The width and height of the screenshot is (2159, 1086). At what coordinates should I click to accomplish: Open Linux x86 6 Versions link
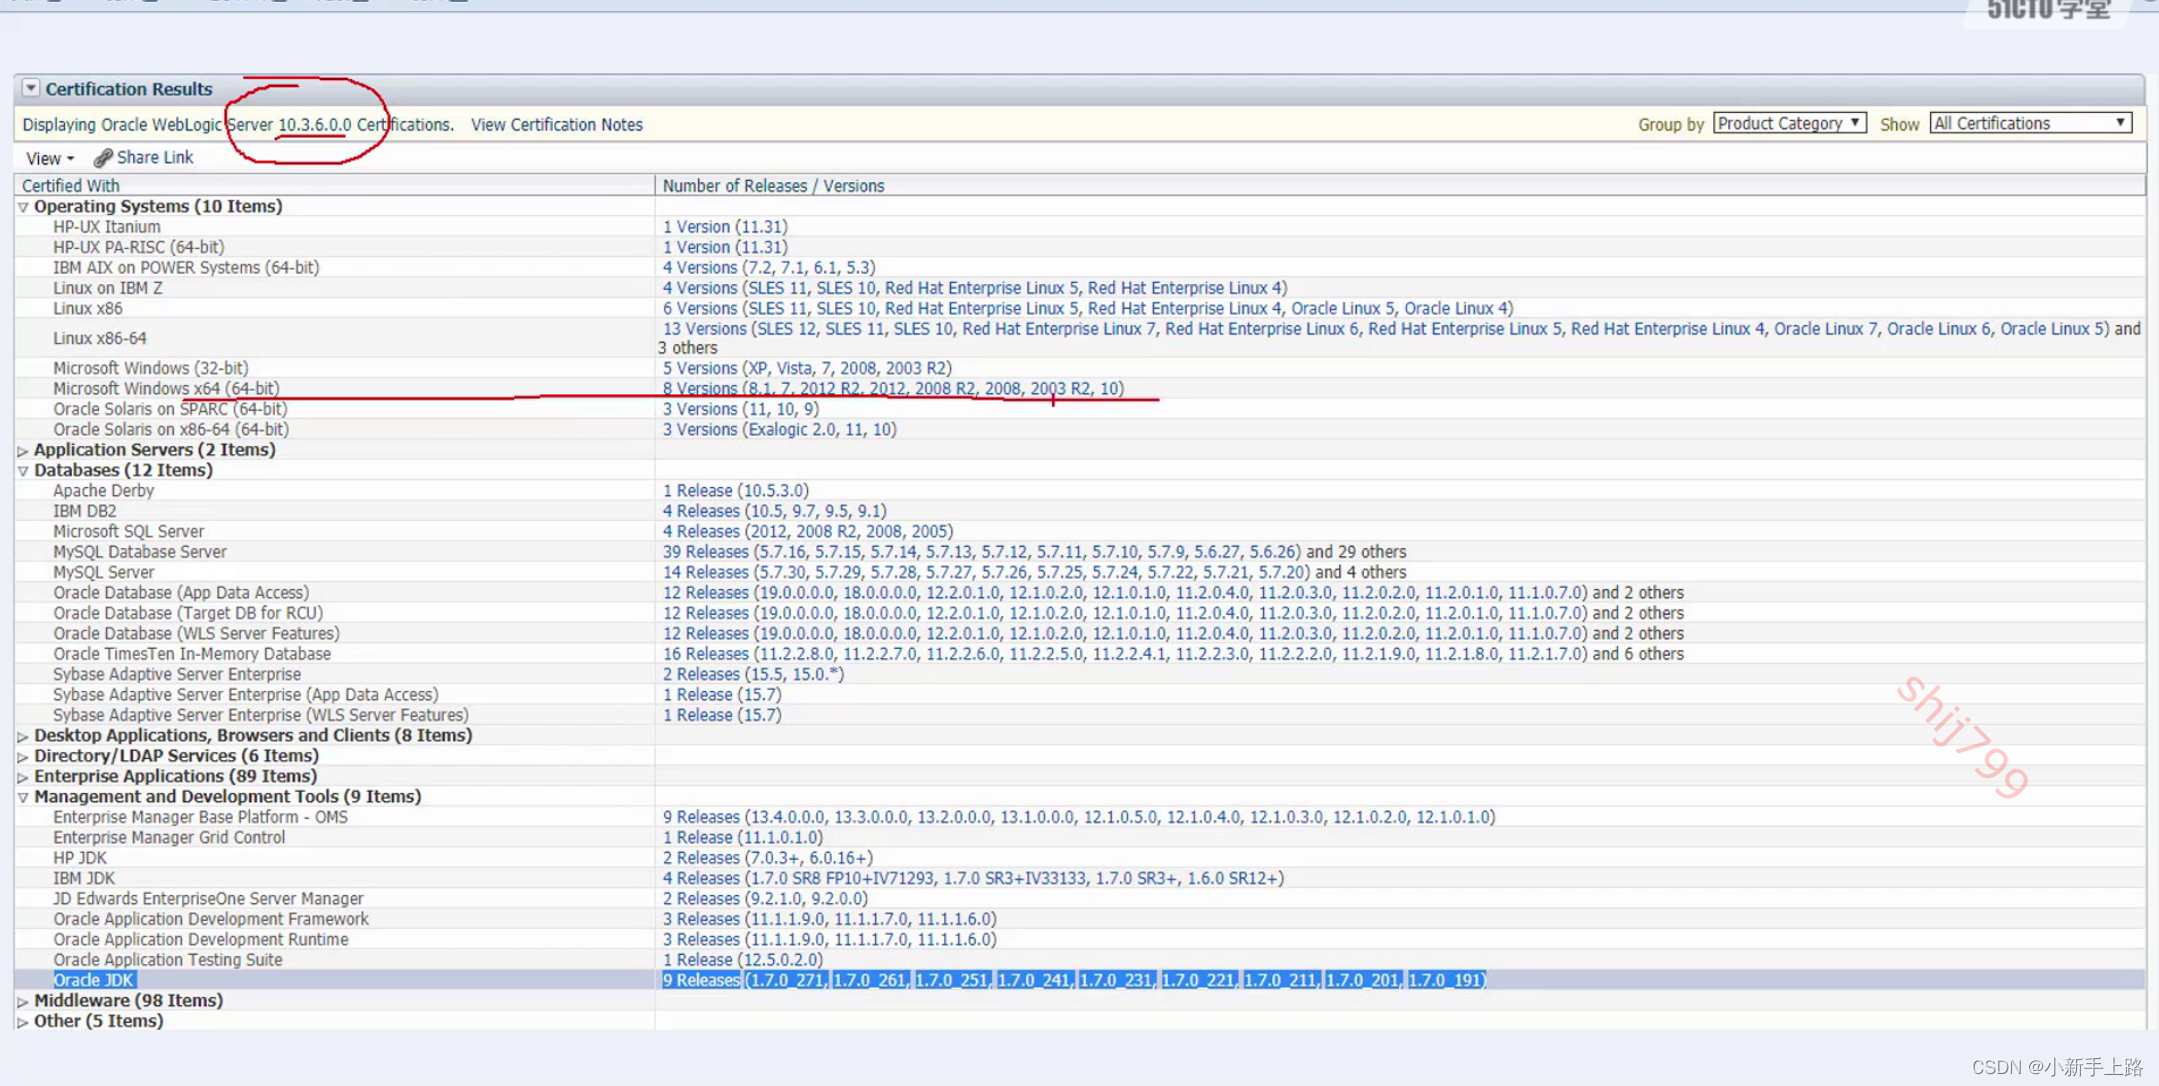coord(1088,309)
